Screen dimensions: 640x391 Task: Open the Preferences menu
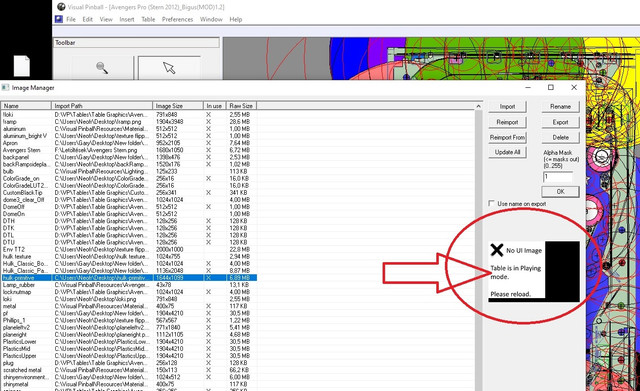coord(178,19)
